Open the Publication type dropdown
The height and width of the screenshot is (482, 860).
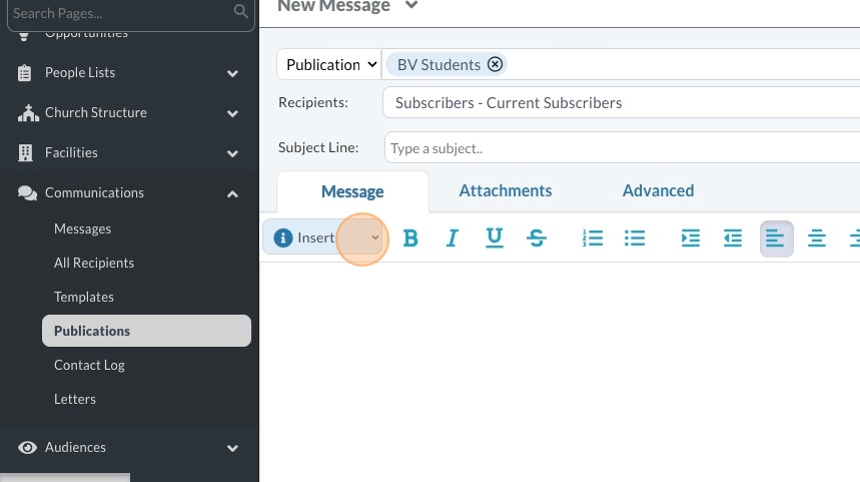tap(330, 64)
